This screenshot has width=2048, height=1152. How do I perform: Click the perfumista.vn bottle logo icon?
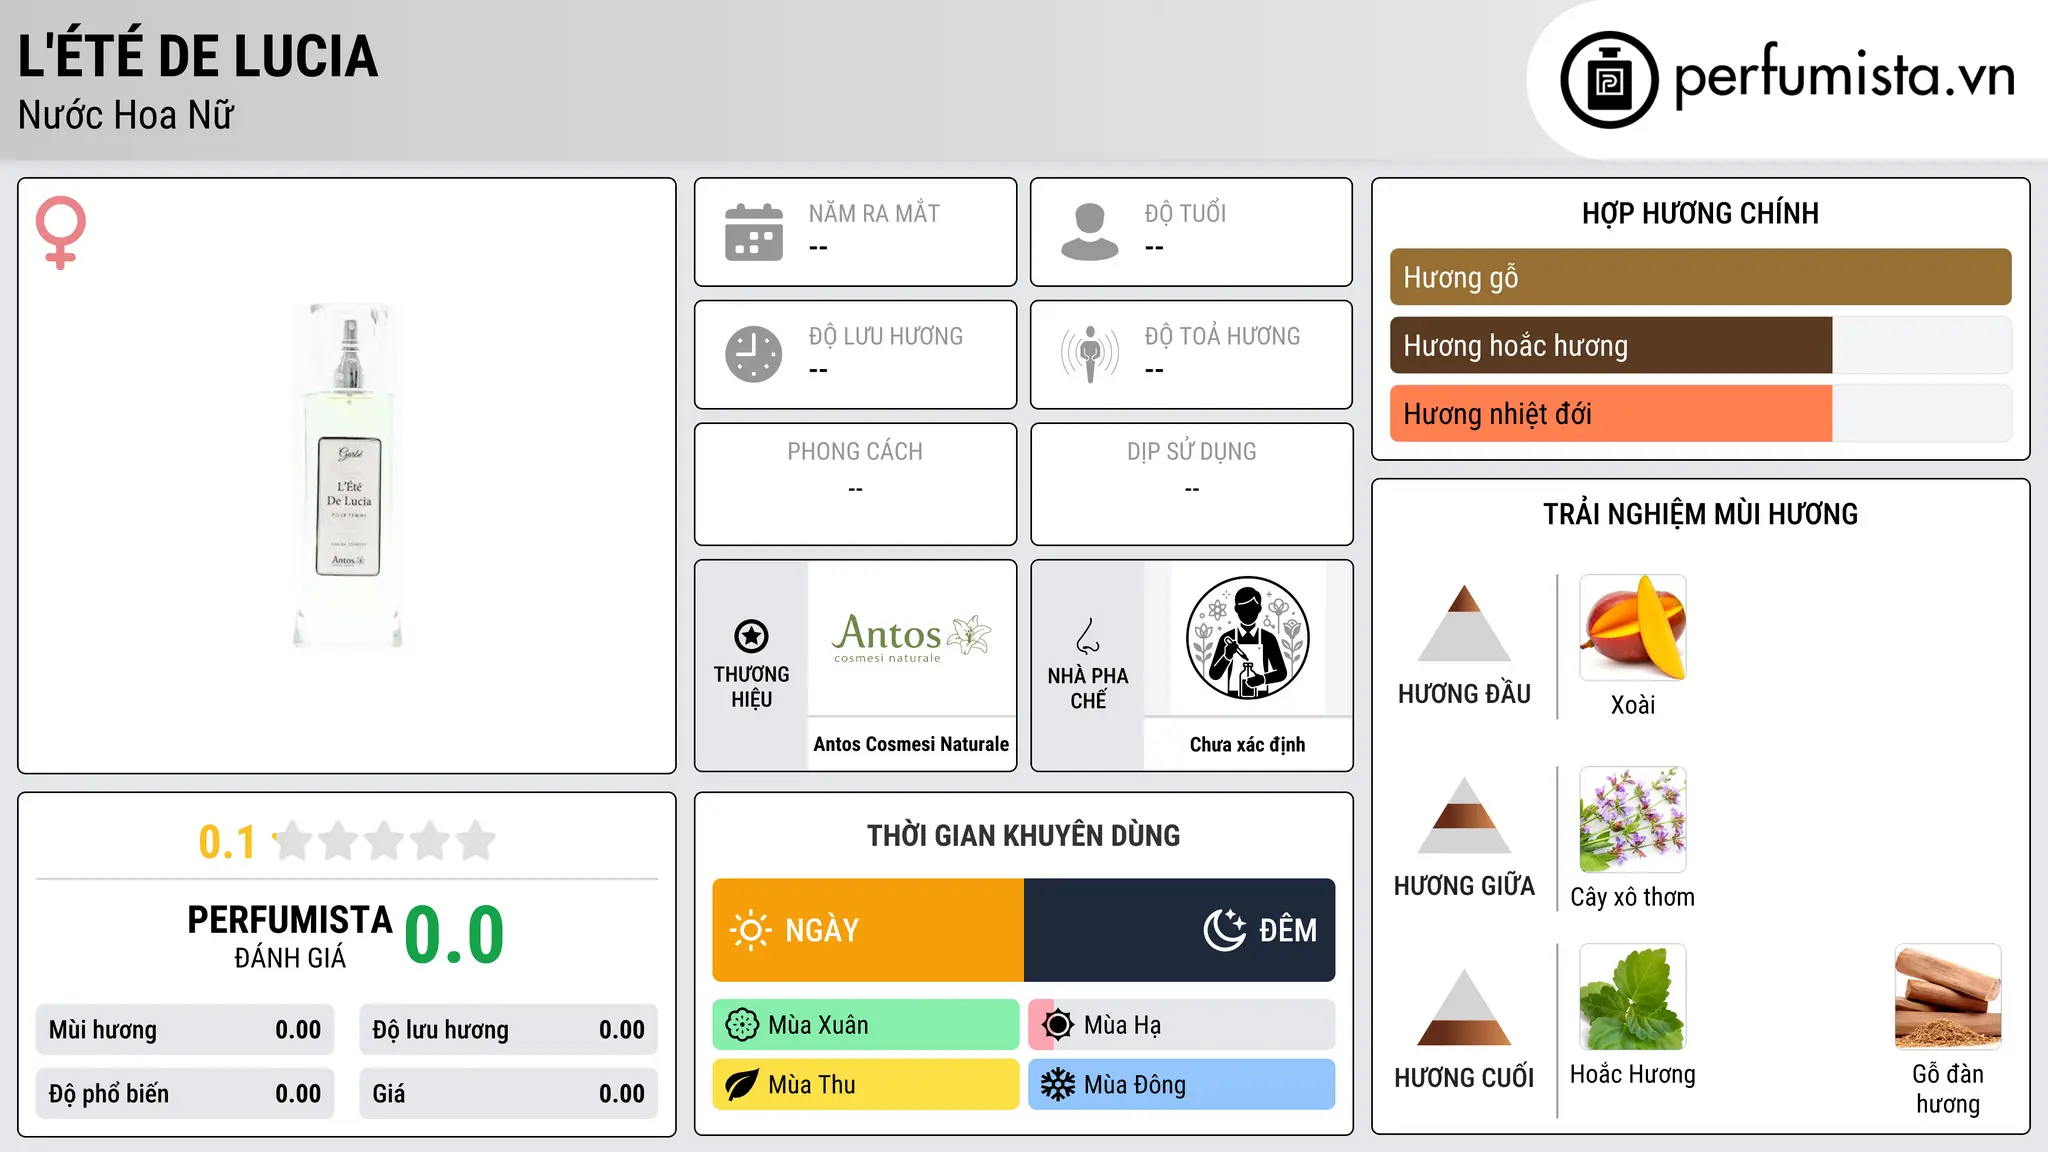(x=1609, y=80)
